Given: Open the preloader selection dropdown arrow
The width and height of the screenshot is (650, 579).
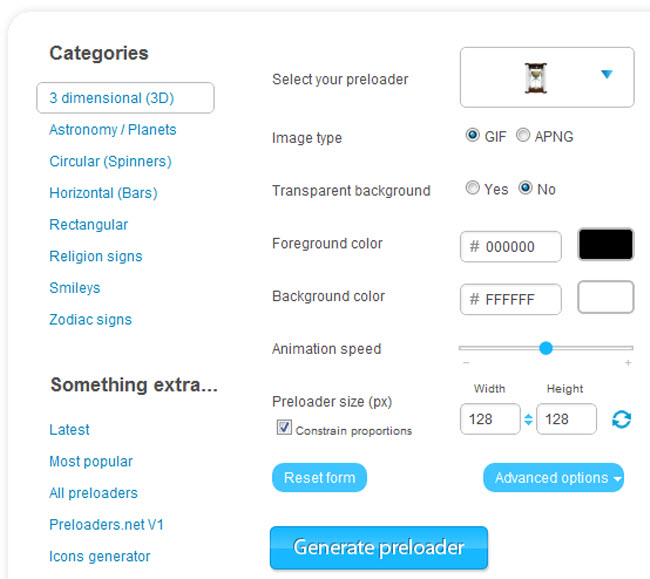Looking at the screenshot, I should (606, 74).
